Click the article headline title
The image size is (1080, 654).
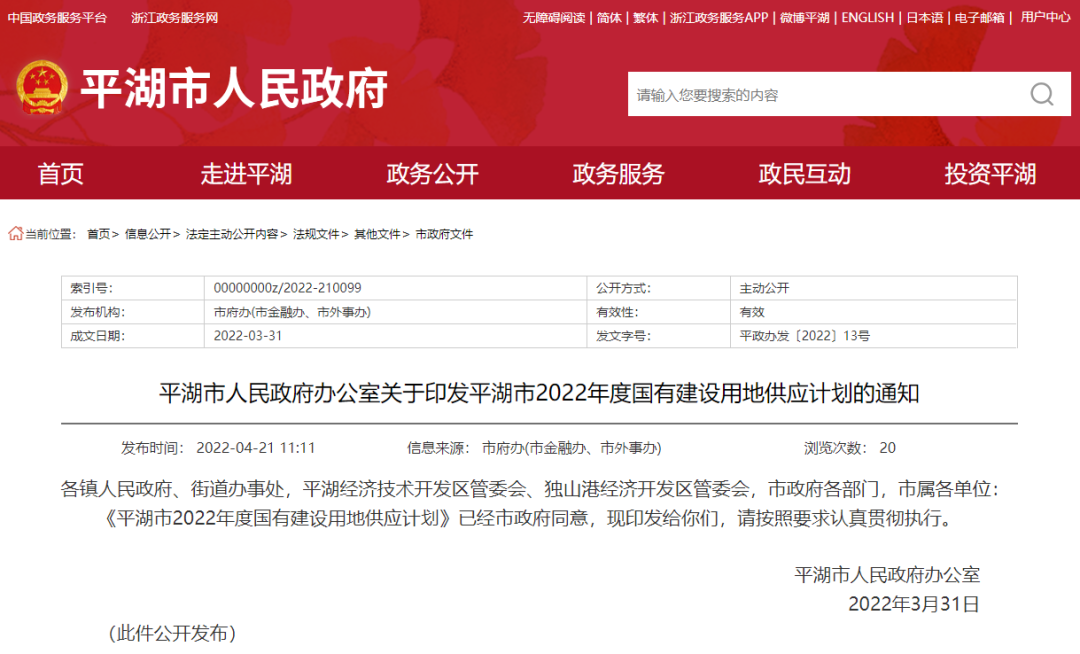(539, 393)
